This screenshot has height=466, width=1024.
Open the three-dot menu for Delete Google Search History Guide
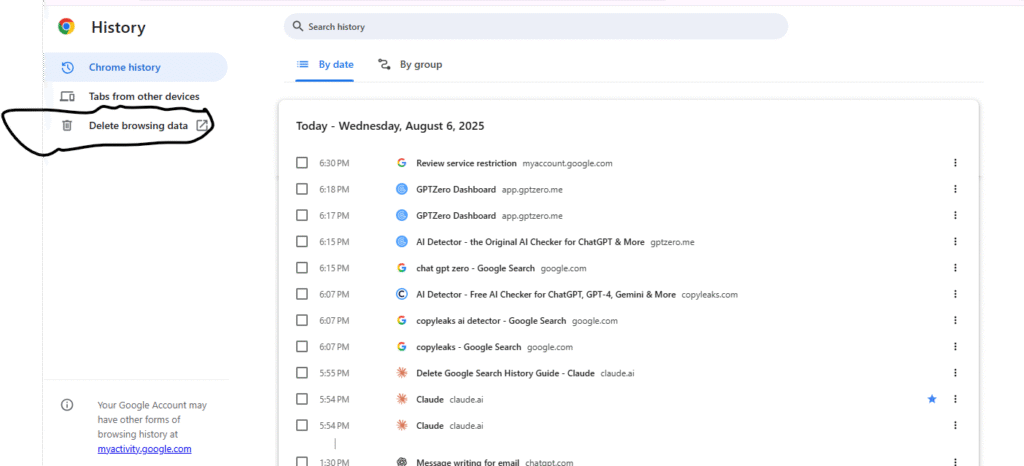click(x=955, y=373)
